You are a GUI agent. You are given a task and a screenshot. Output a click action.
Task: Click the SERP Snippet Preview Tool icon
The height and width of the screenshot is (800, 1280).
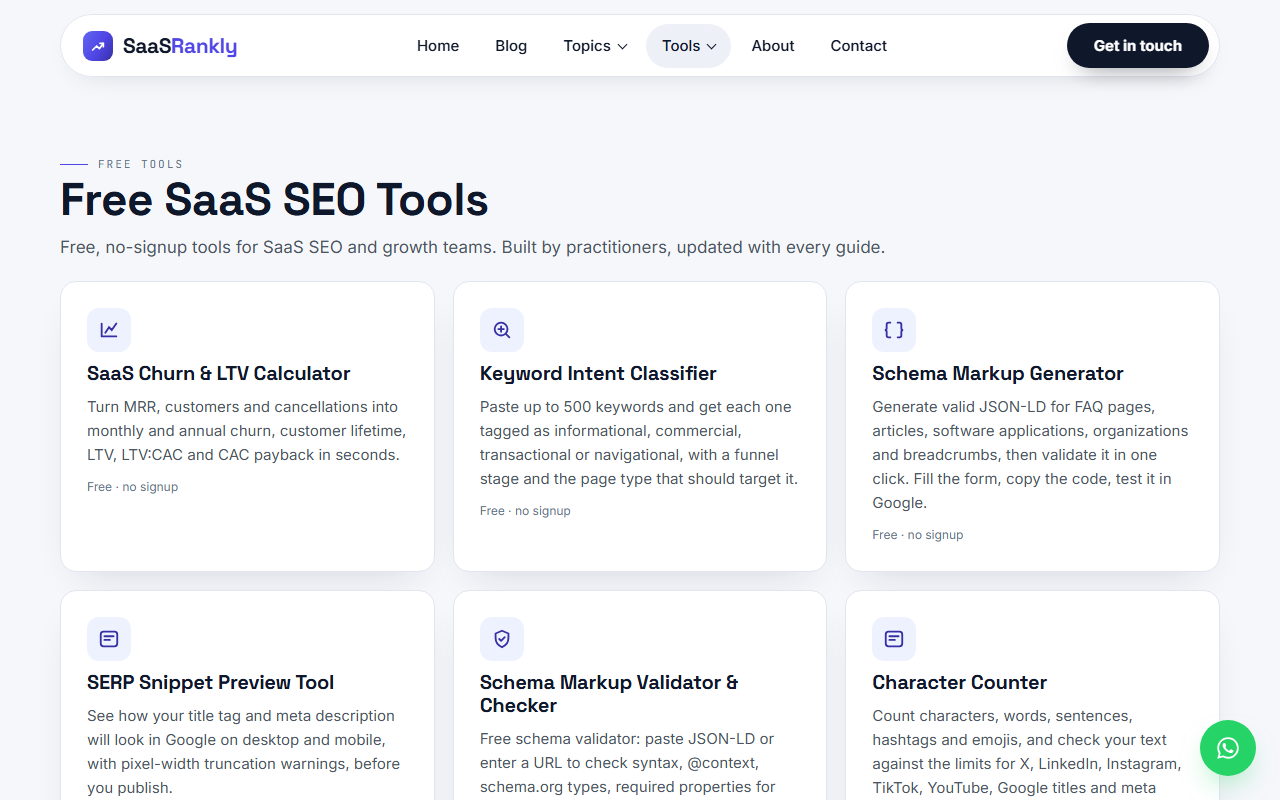109,639
